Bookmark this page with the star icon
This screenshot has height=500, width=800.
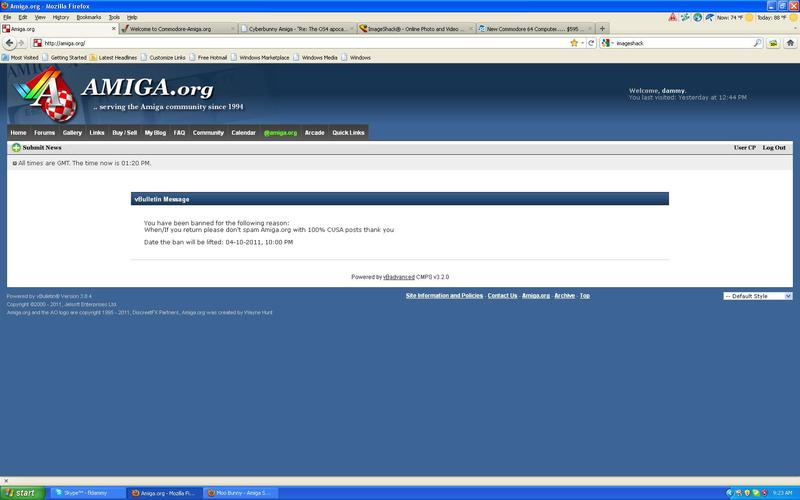574,43
